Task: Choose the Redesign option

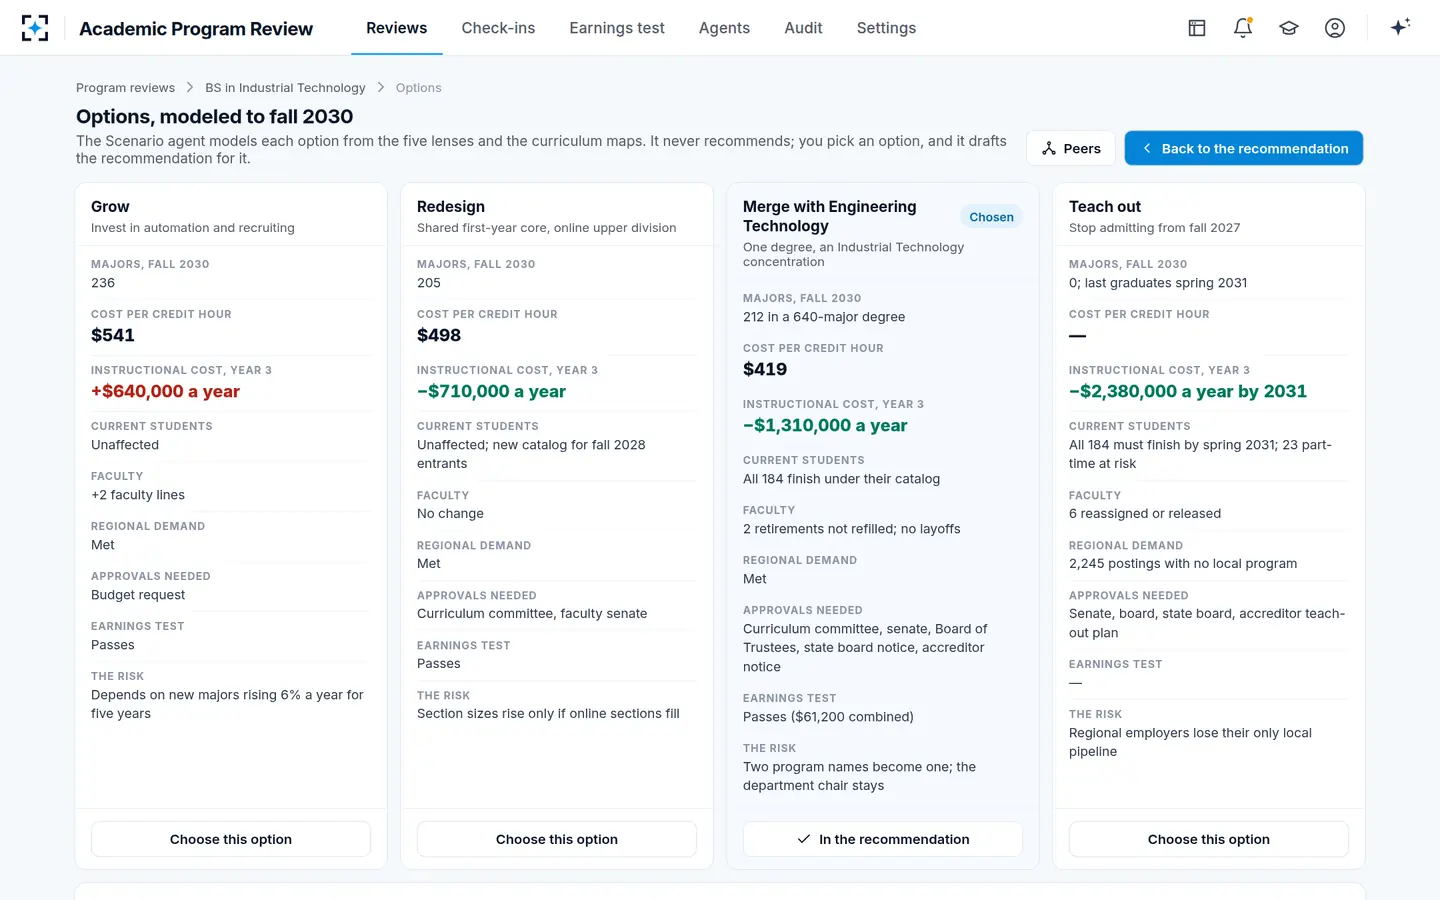Action: click(x=557, y=839)
